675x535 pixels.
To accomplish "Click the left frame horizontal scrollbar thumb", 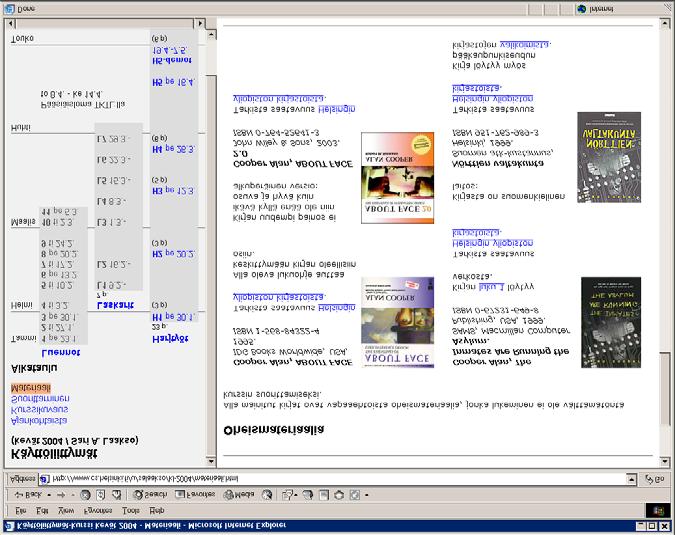I will click(x=105, y=23).
